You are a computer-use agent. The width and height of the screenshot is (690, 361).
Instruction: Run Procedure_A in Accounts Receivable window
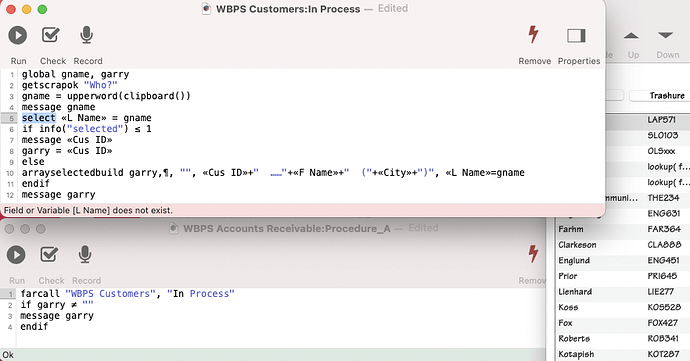(16, 254)
